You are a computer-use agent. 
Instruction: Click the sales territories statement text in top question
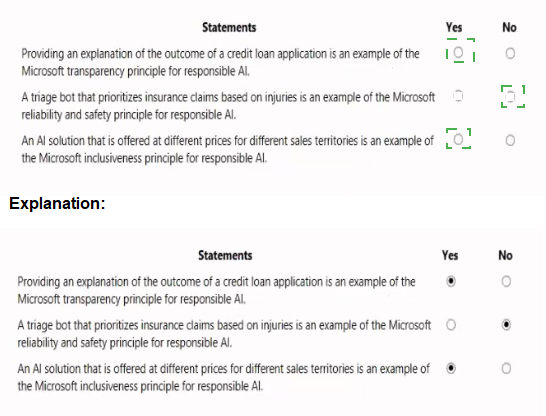click(227, 149)
